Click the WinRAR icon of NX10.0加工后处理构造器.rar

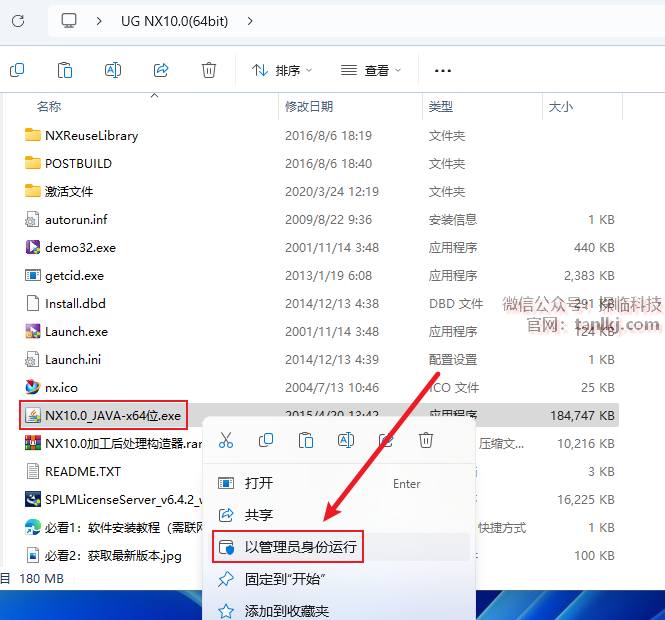point(33,443)
